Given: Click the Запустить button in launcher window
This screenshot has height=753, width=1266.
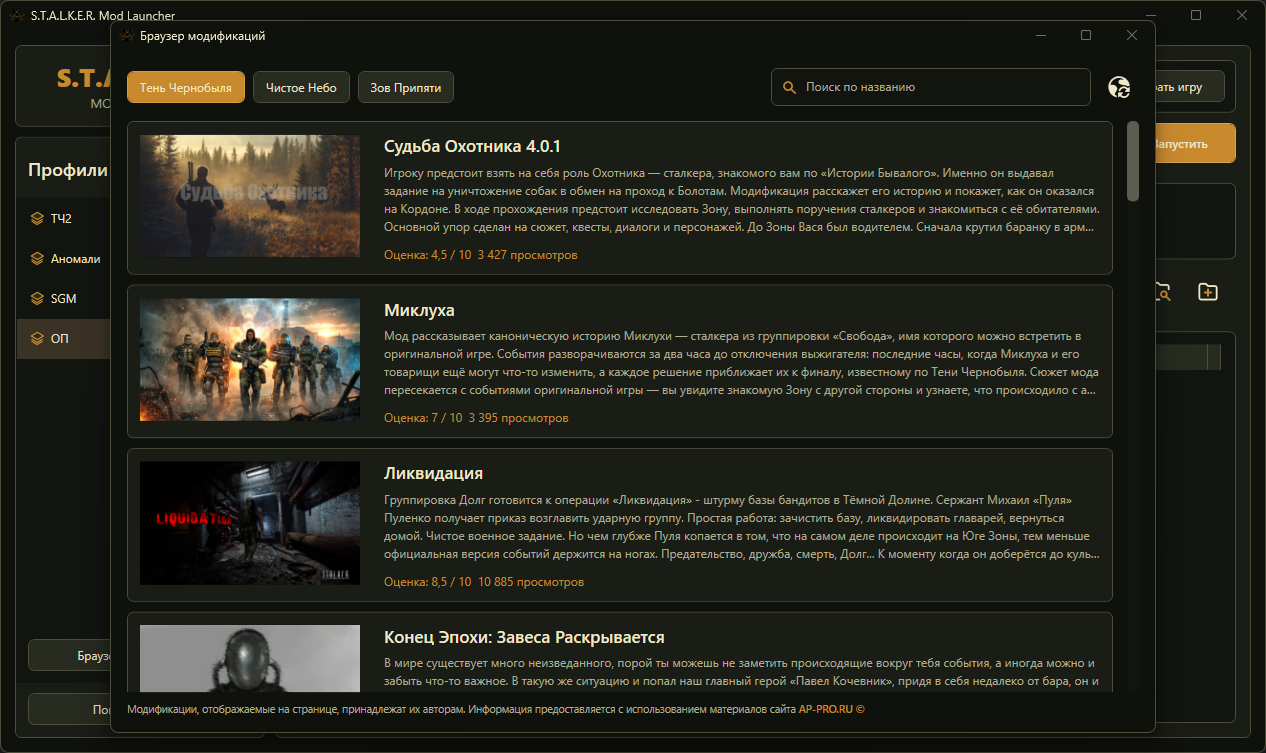Looking at the screenshot, I should tap(1195, 143).
